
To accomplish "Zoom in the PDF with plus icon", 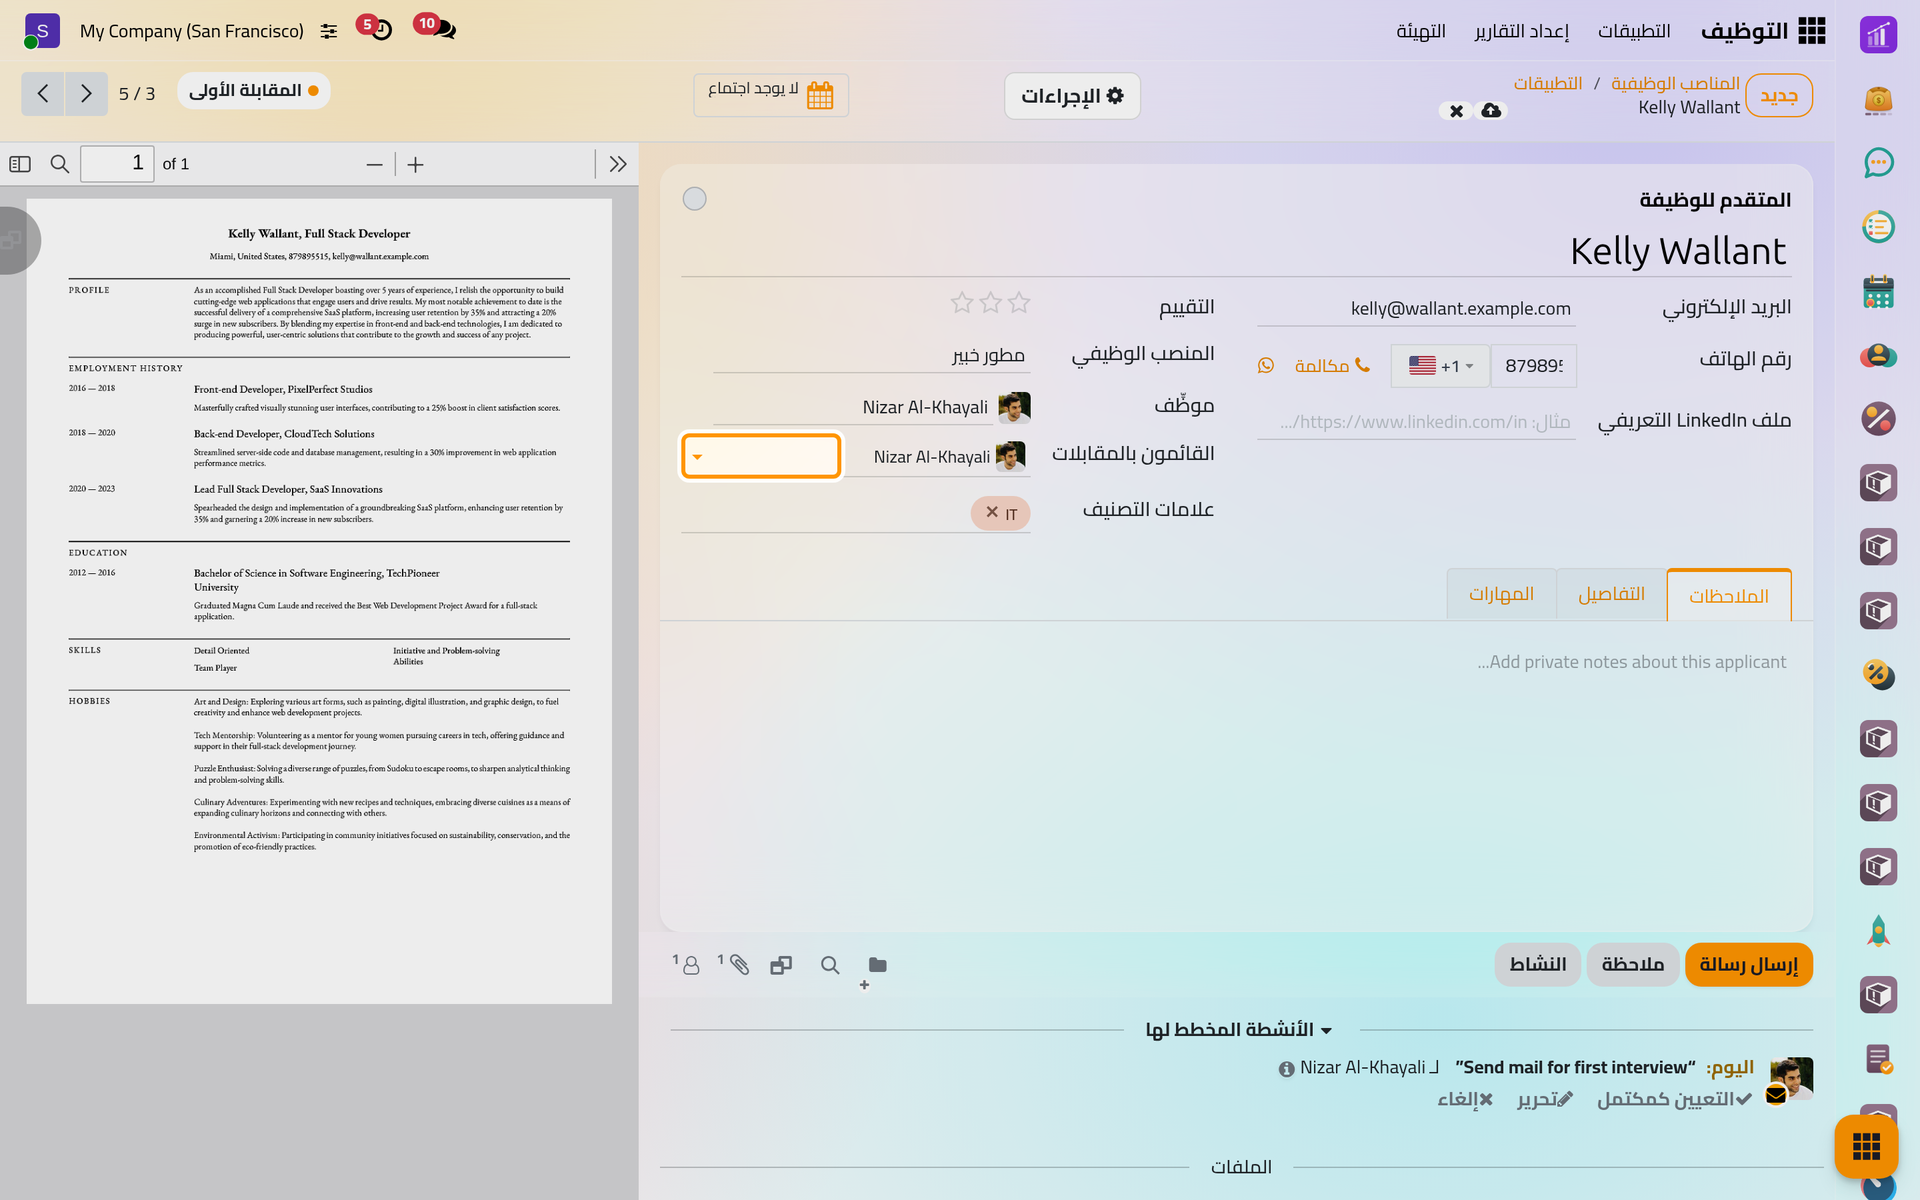I will click(416, 165).
